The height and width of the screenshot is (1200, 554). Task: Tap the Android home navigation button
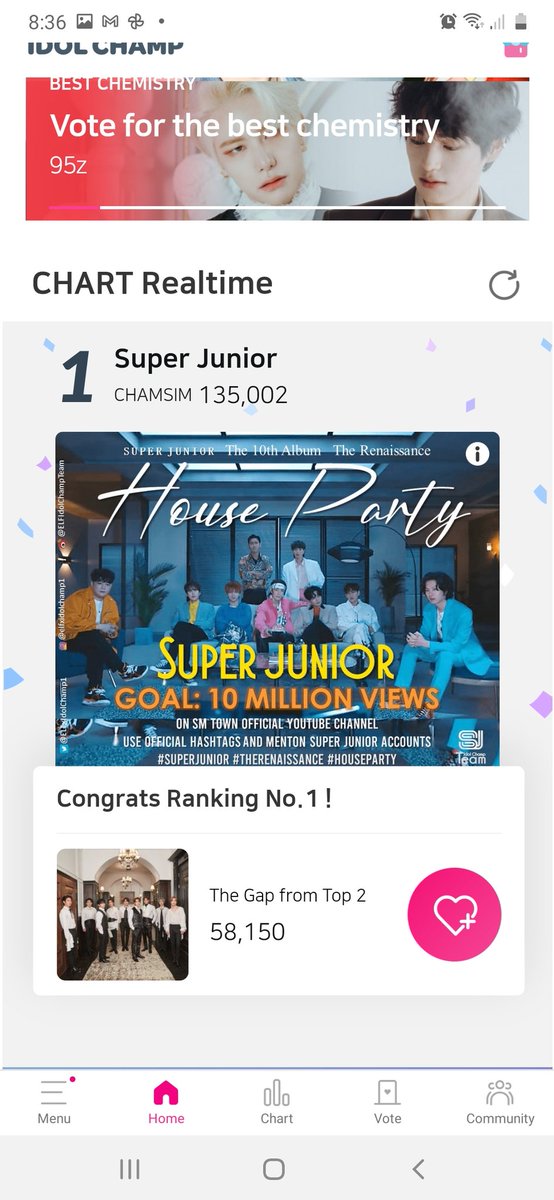click(x=274, y=1168)
